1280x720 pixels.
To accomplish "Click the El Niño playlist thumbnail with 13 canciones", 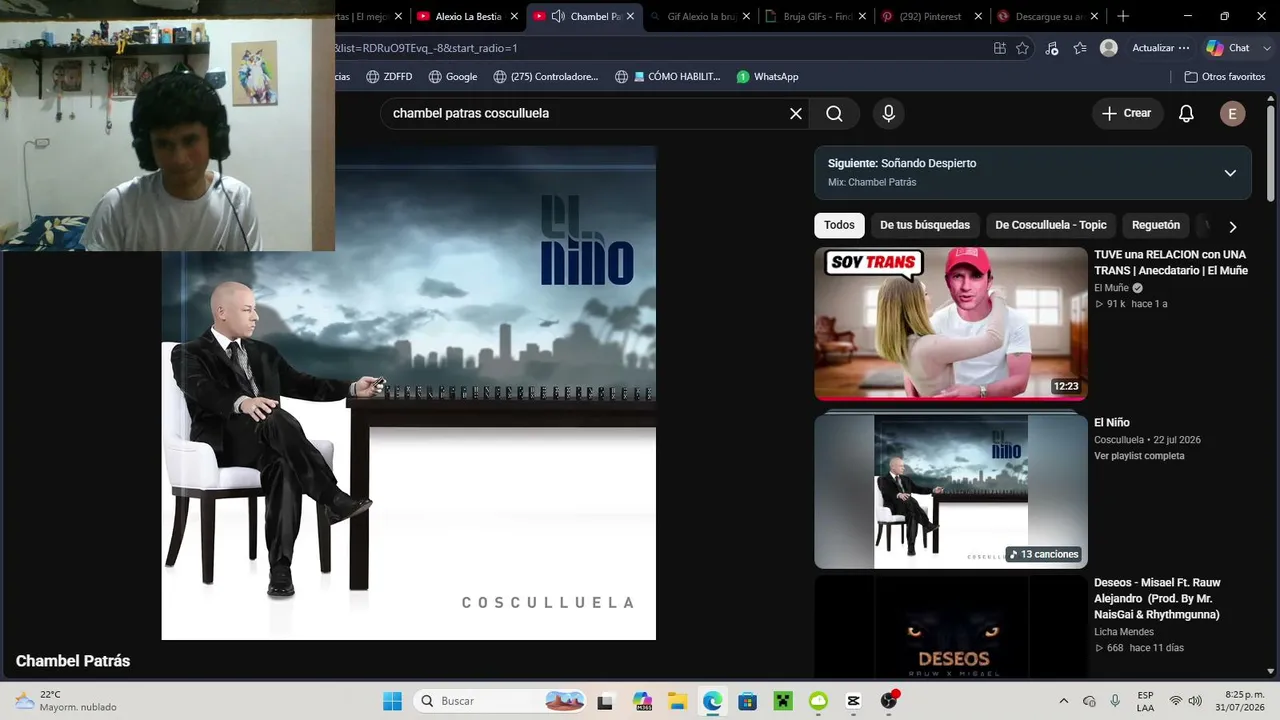I will (x=951, y=491).
